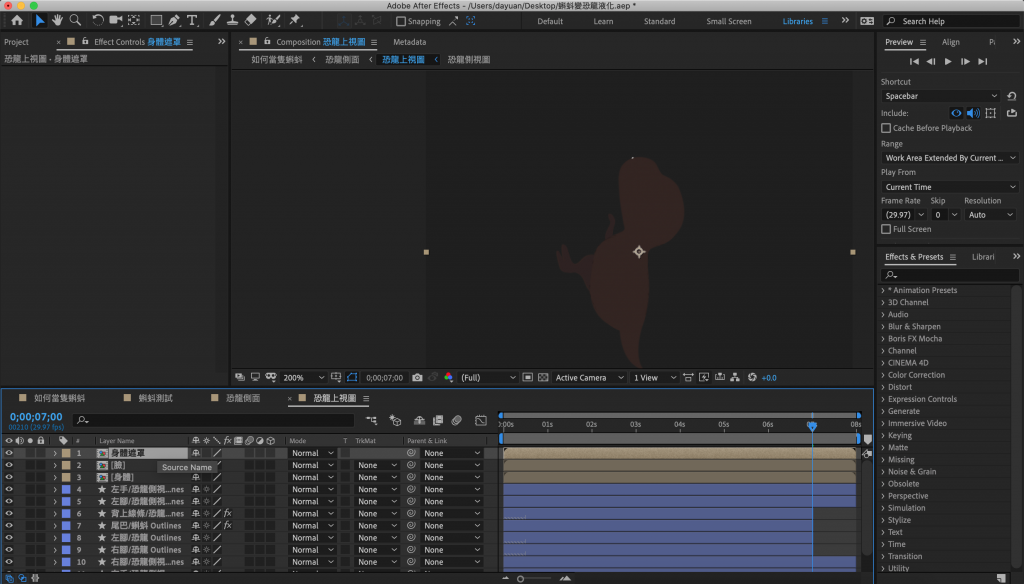Screen dimensions: 1024x584
Task: Open the Range Work Area dropdown
Action: coord(950,158)
